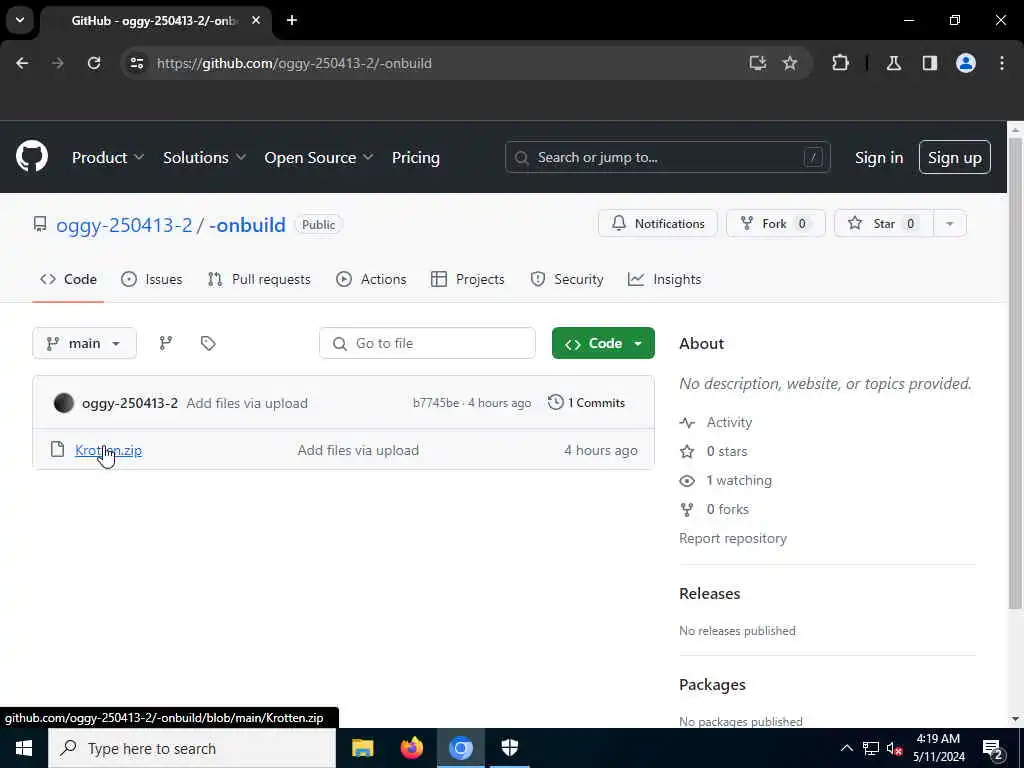
Task: Click the install app icon in address bar
Action: pos(758,63)
